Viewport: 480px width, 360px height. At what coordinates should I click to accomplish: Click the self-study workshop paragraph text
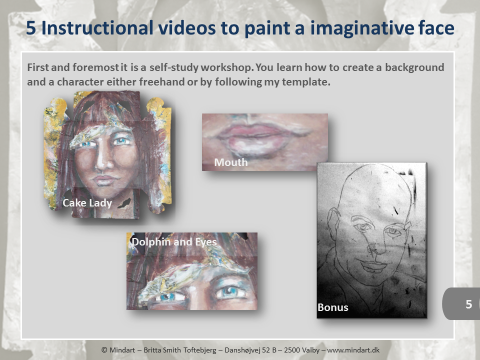pyautogui.click(x=235, y=74)
